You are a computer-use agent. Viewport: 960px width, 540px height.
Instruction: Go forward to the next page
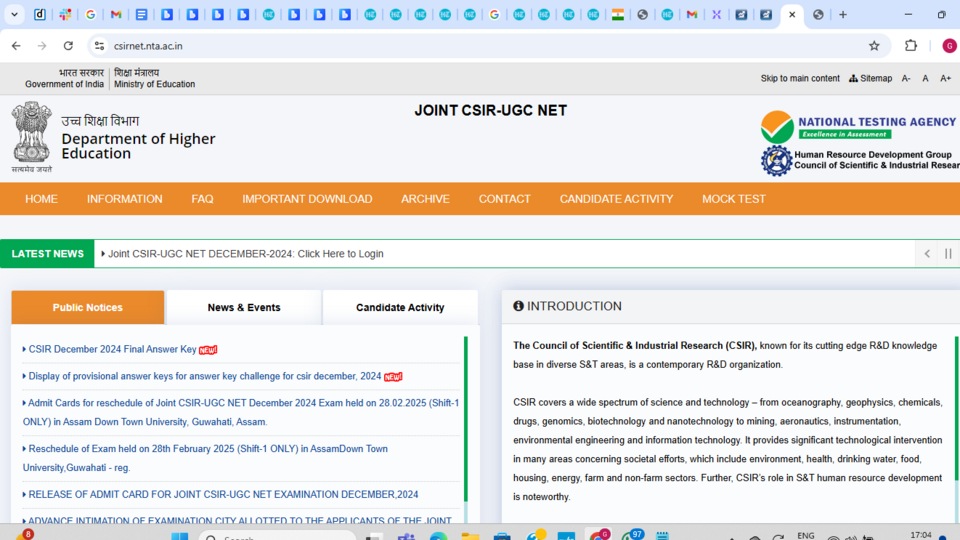click(42, 46)
